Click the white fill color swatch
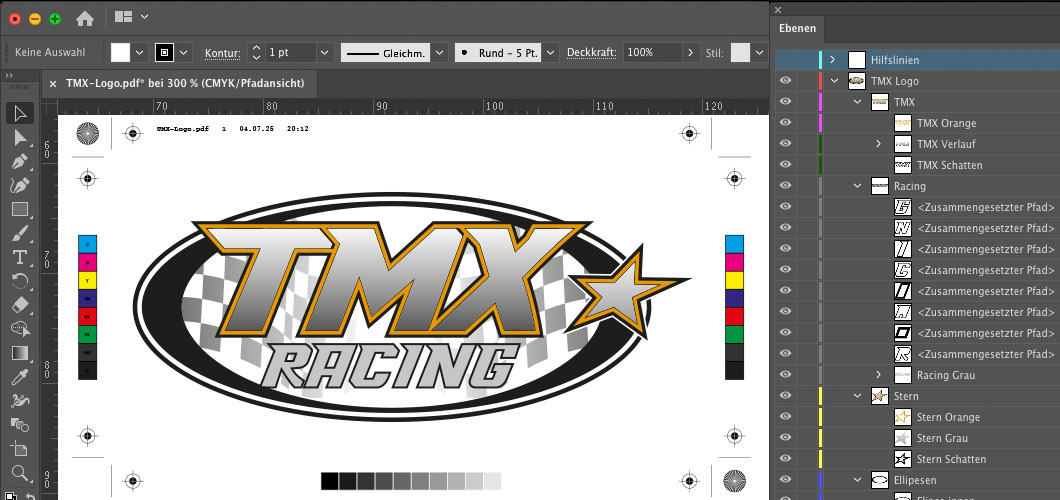This screenshot has width=1060, height=500. pos(120,52)
